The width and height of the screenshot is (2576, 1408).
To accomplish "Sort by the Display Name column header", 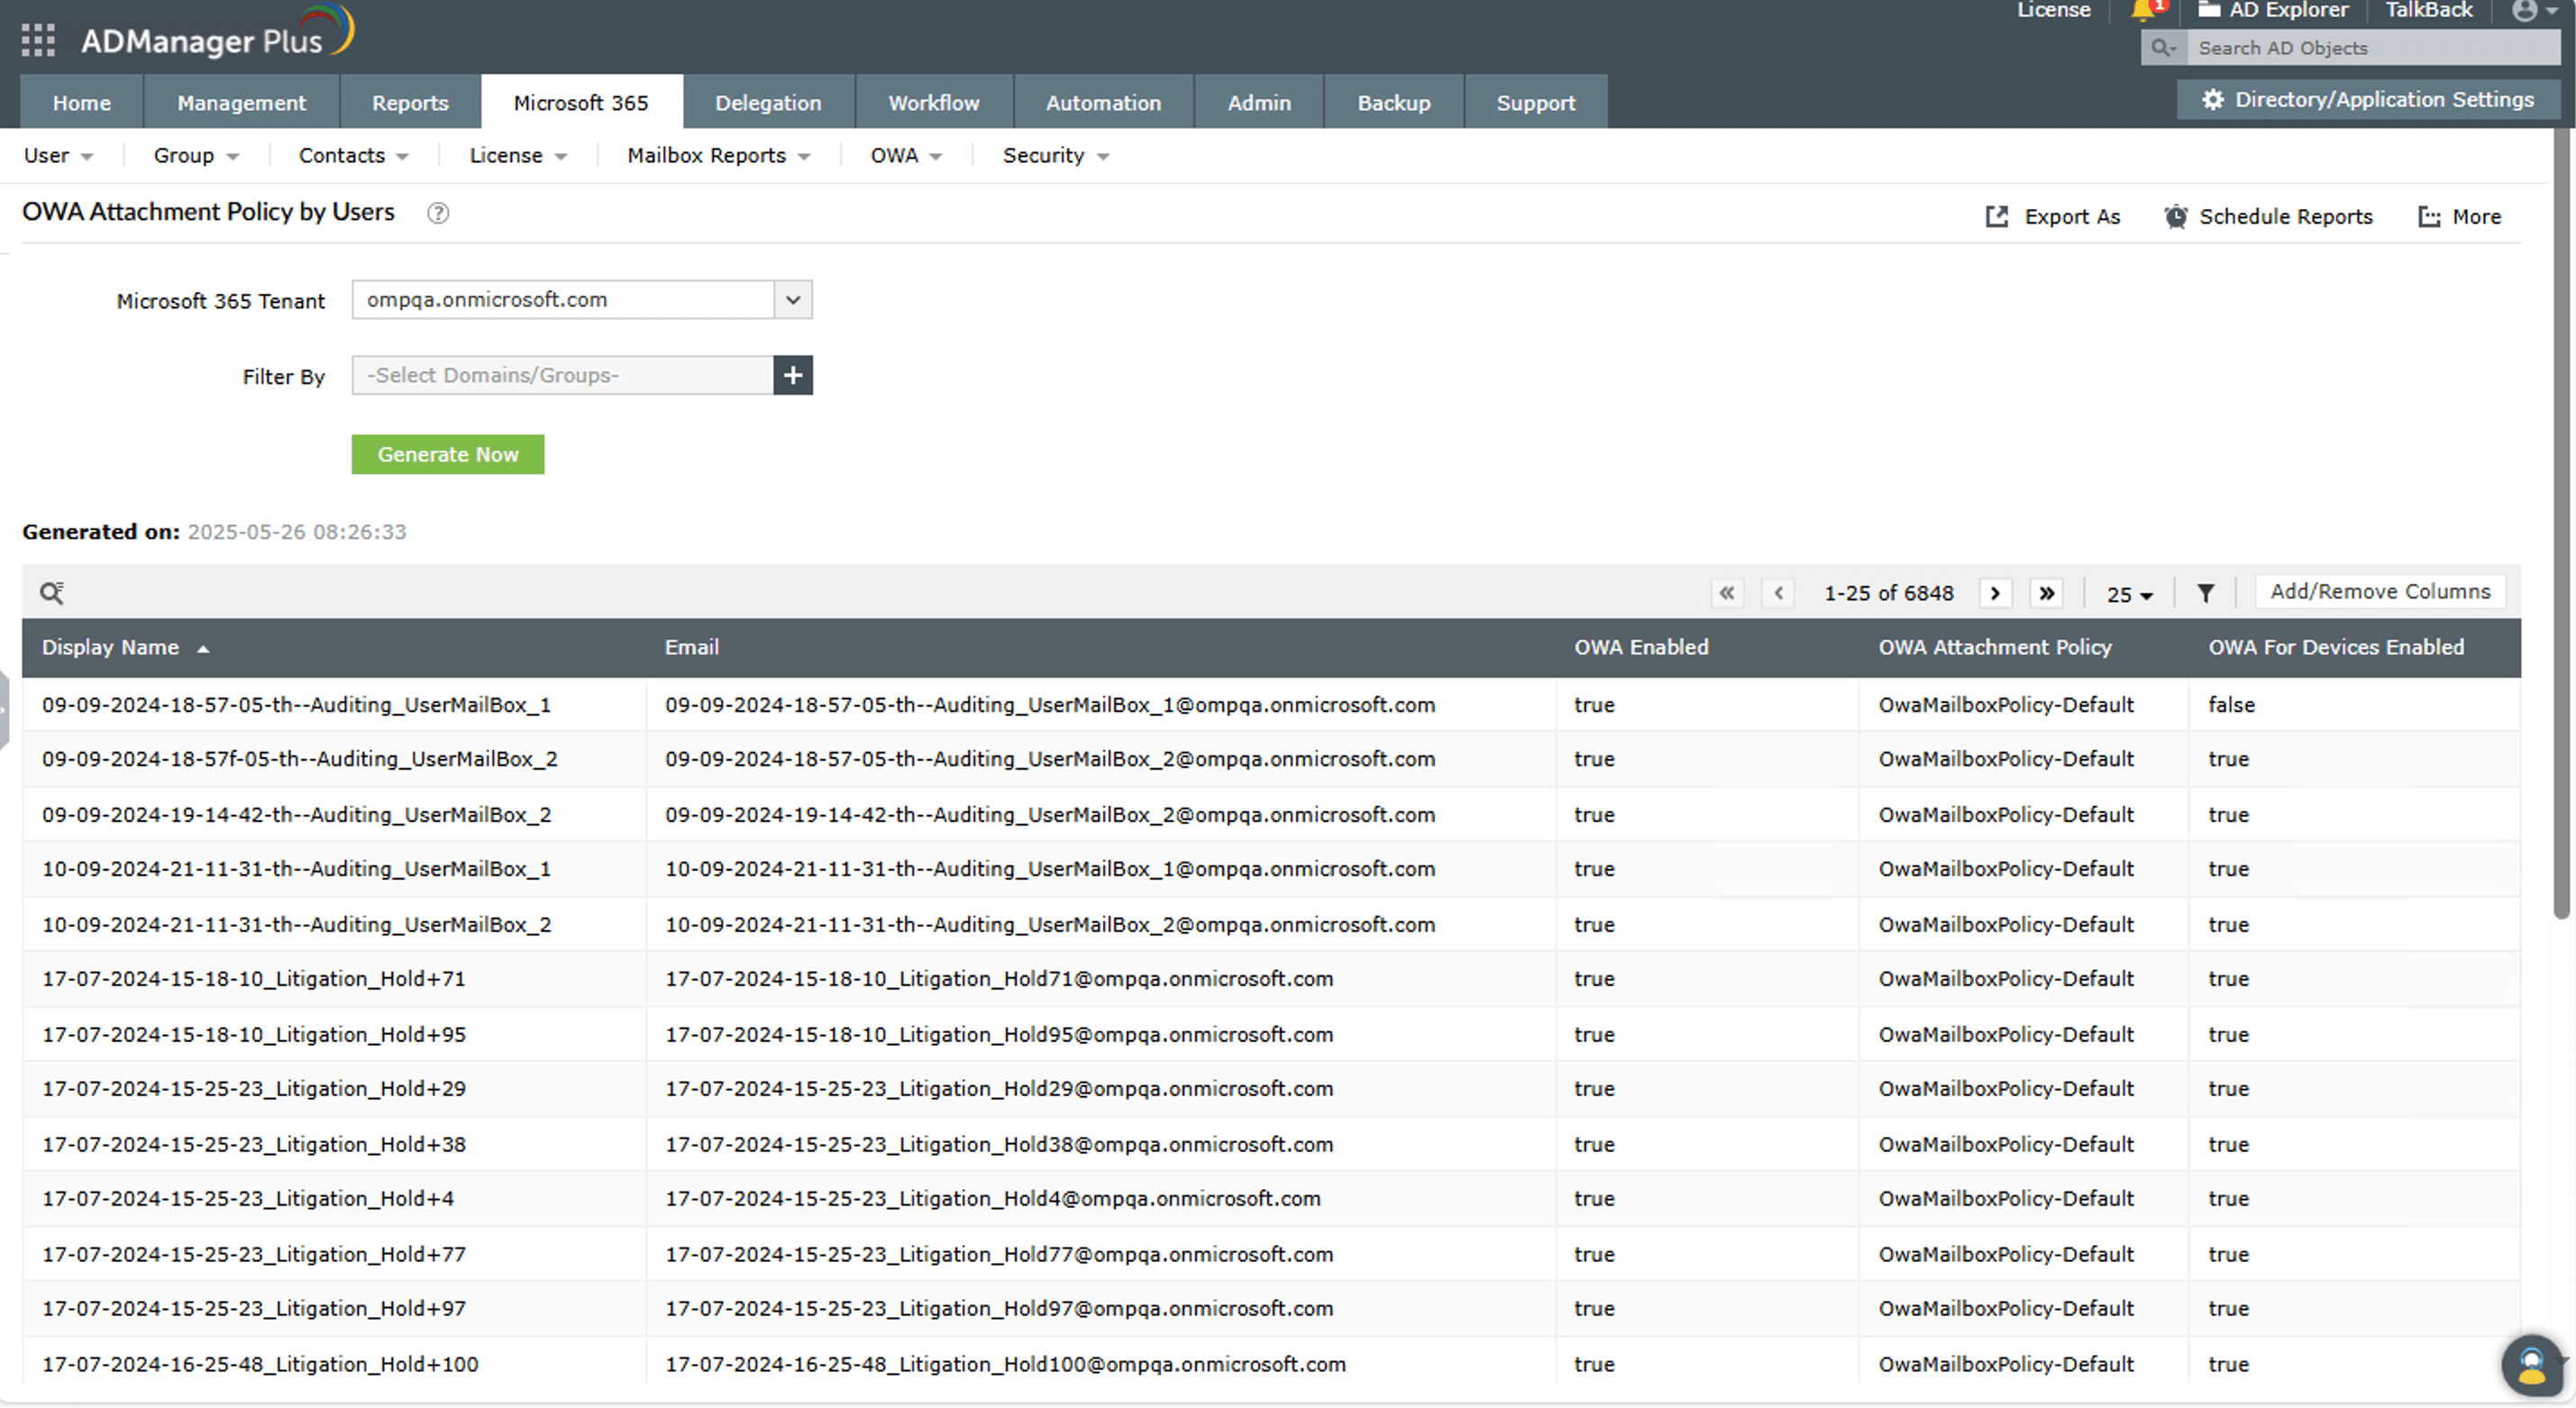I will (110, 648).
